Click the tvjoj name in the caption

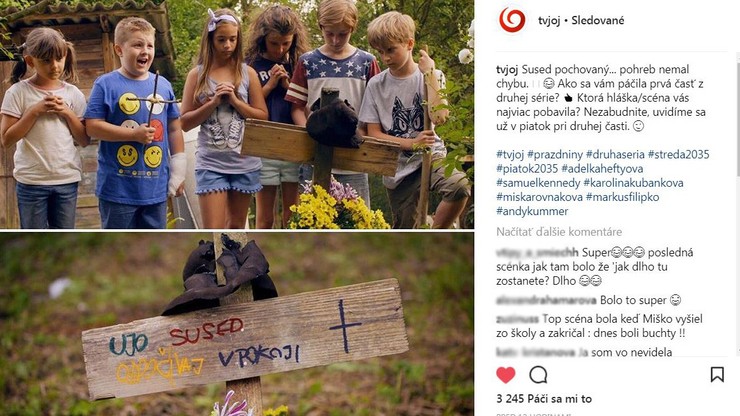point(507,69)
